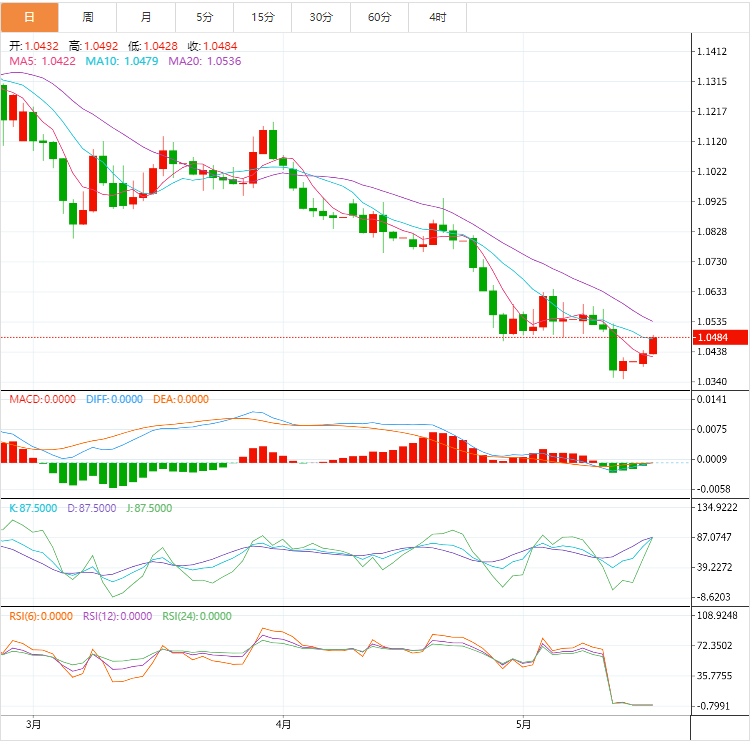Click the 108.9248 RSI axis label
This screenshot has height=751, width=756.
click(717, 616)
